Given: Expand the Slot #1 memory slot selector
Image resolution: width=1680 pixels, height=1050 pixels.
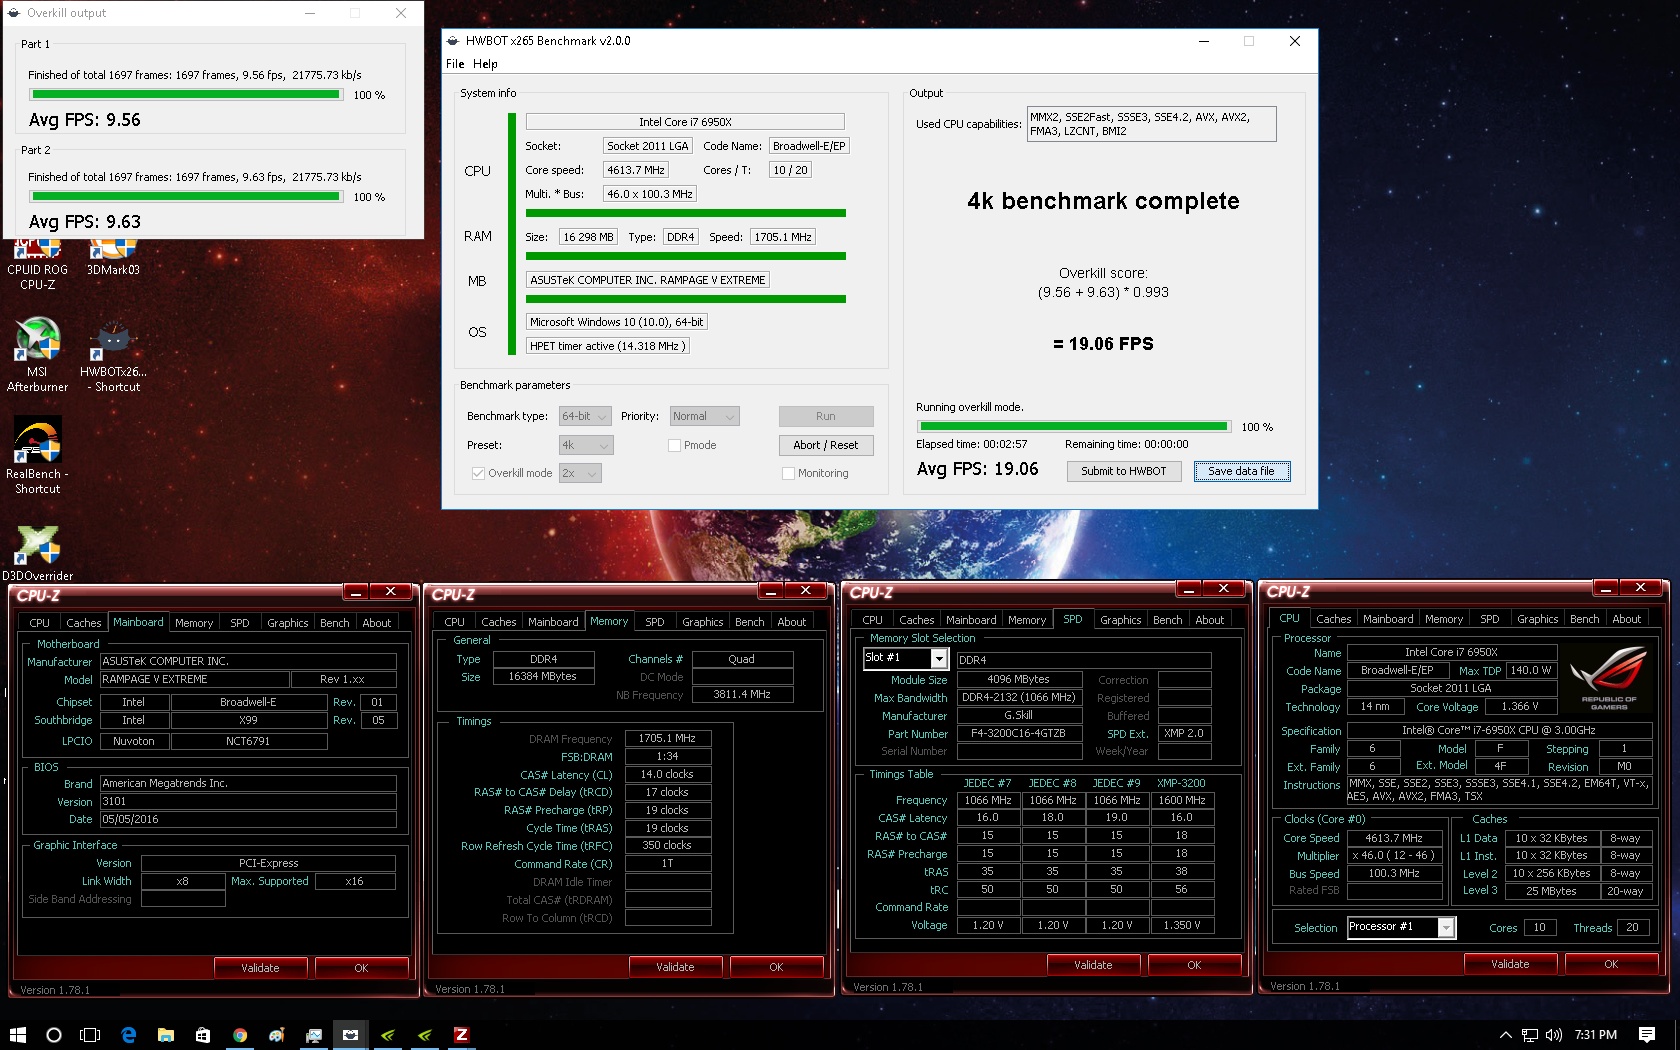Looking at the screenshot, I should click(x=939, y=658).
